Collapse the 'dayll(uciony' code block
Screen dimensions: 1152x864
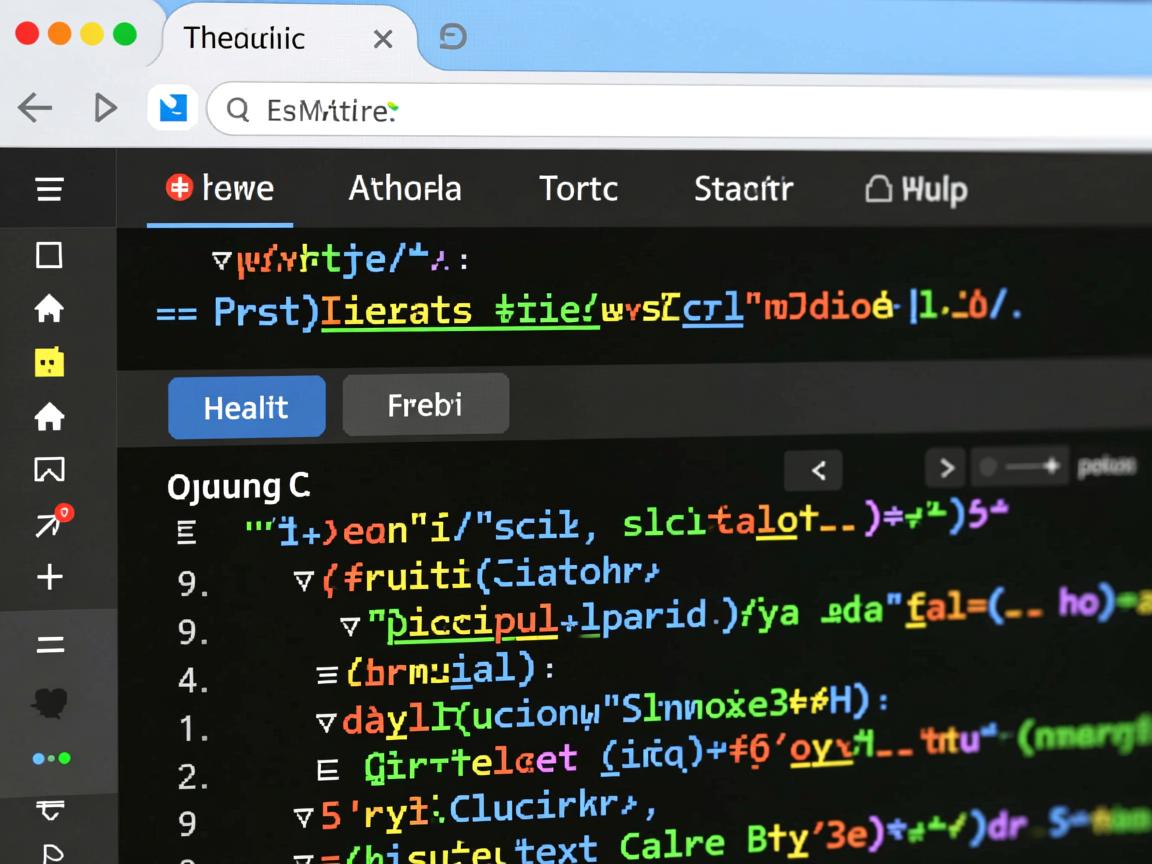click(325, 721)
